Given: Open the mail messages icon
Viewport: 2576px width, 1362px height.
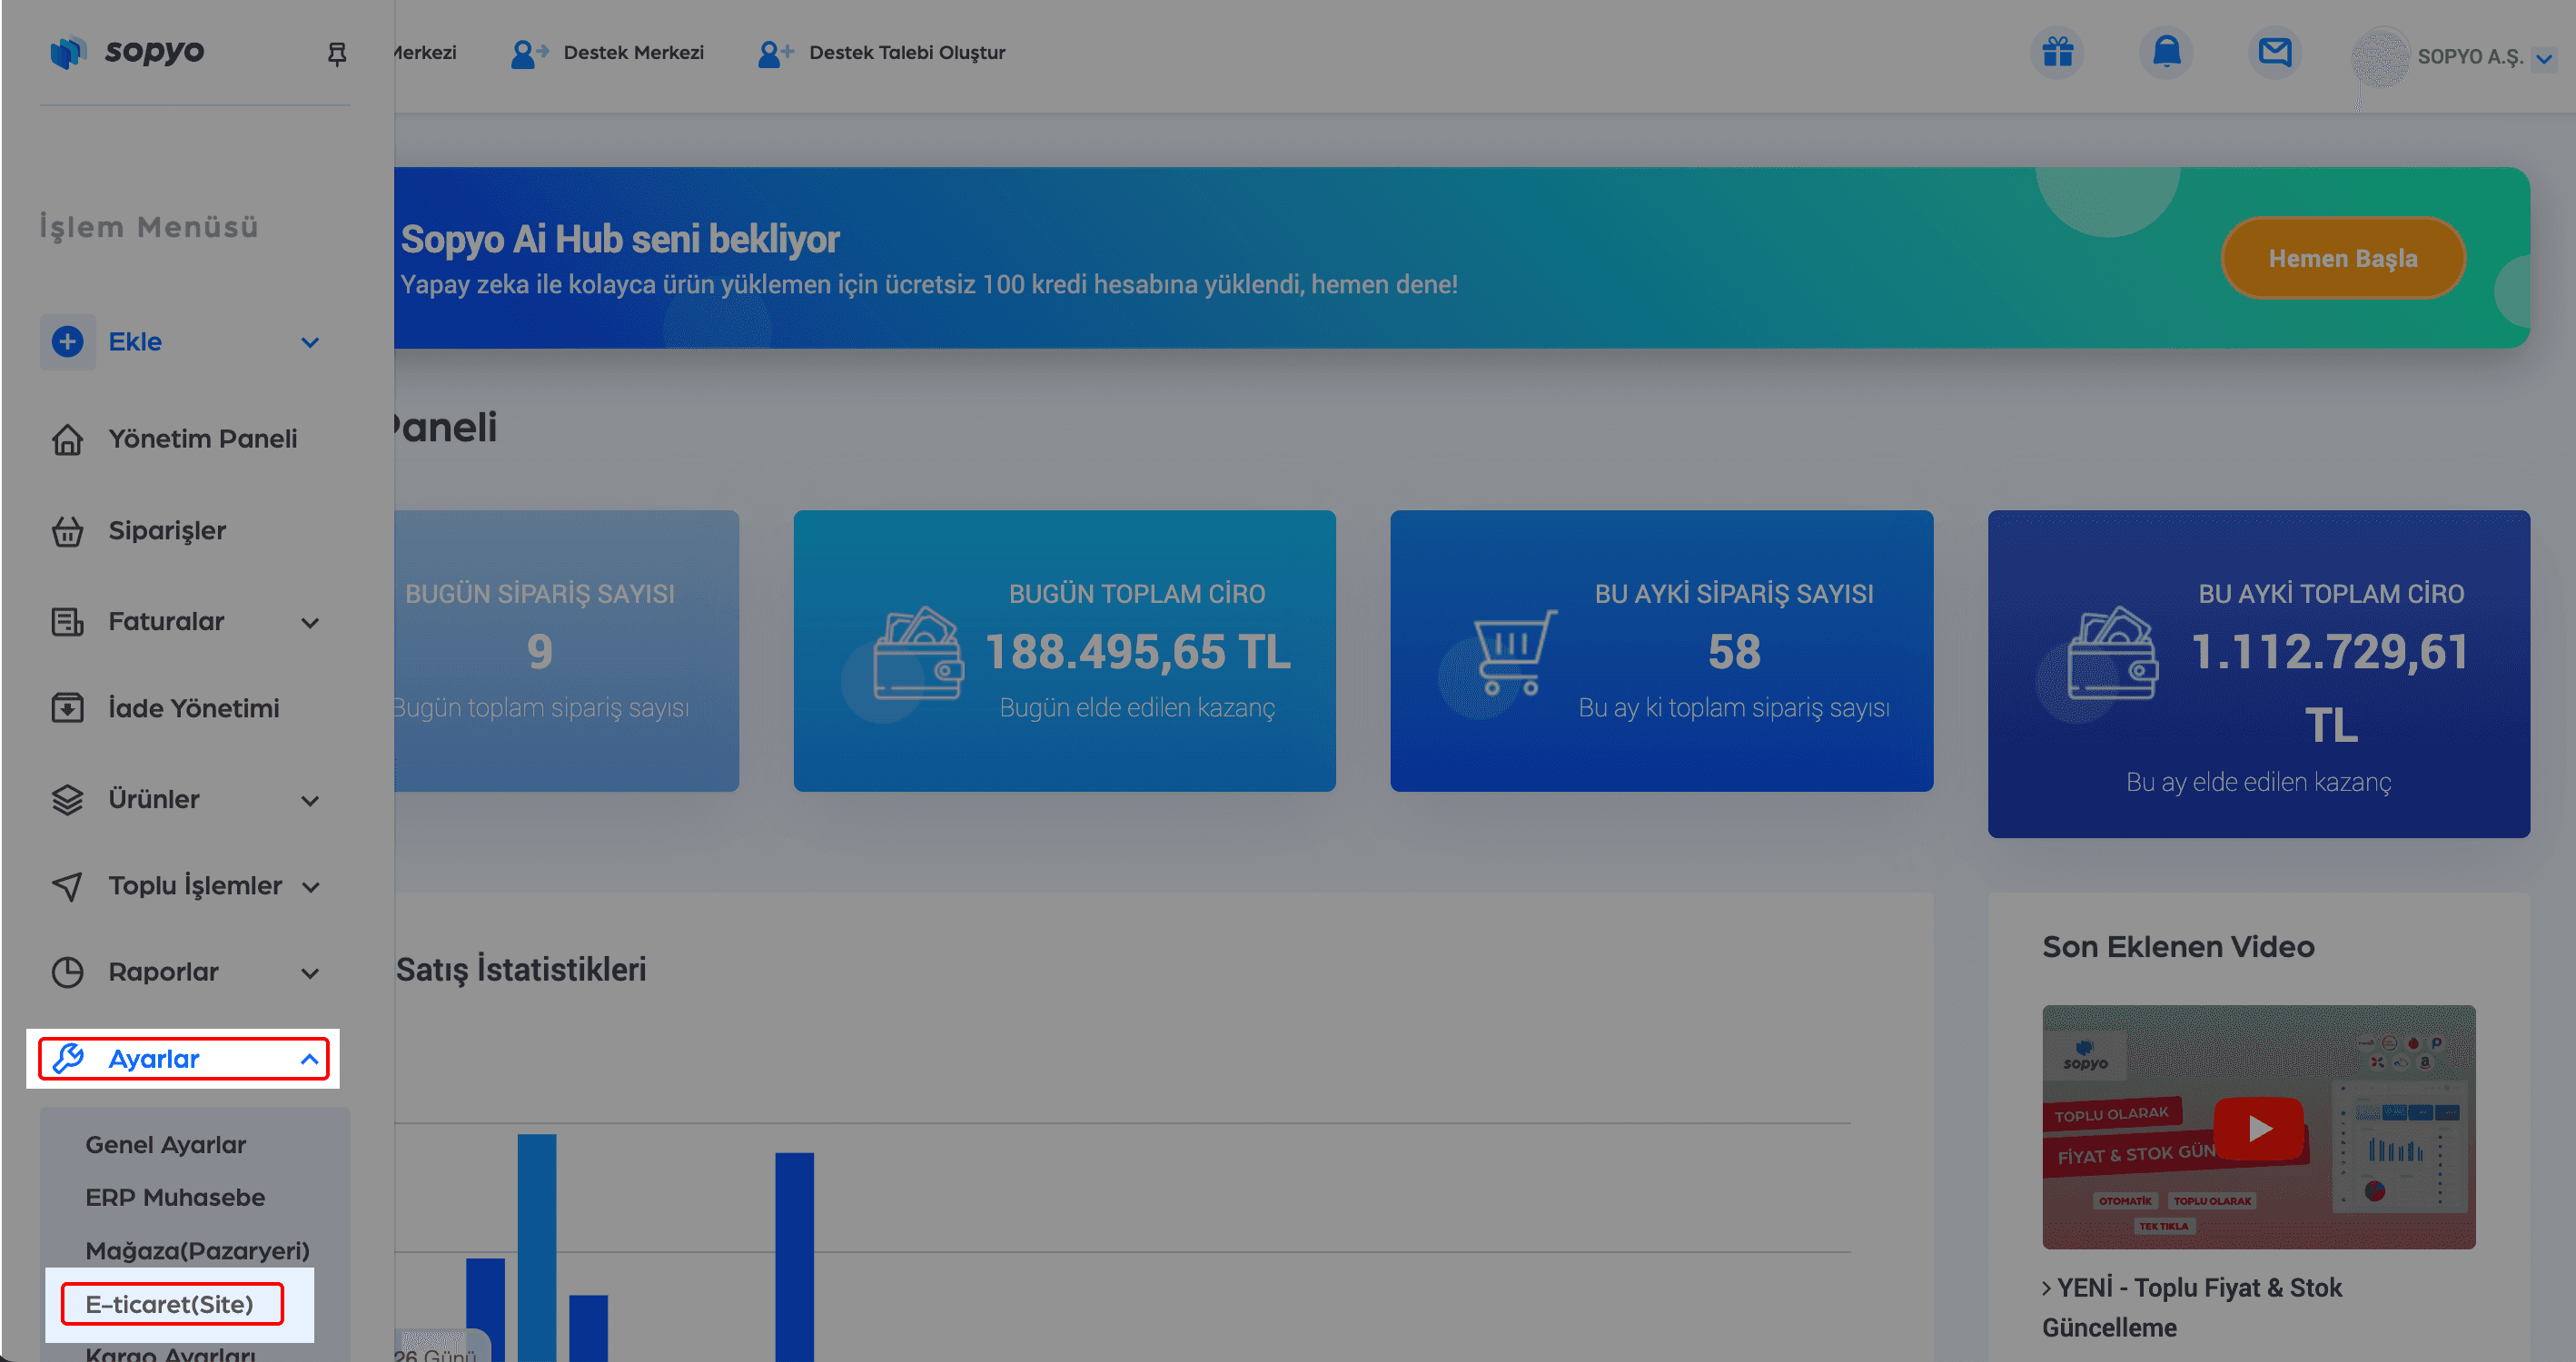Looking at the screenshot, I should pyautogui.click(x=2274, y=52).
